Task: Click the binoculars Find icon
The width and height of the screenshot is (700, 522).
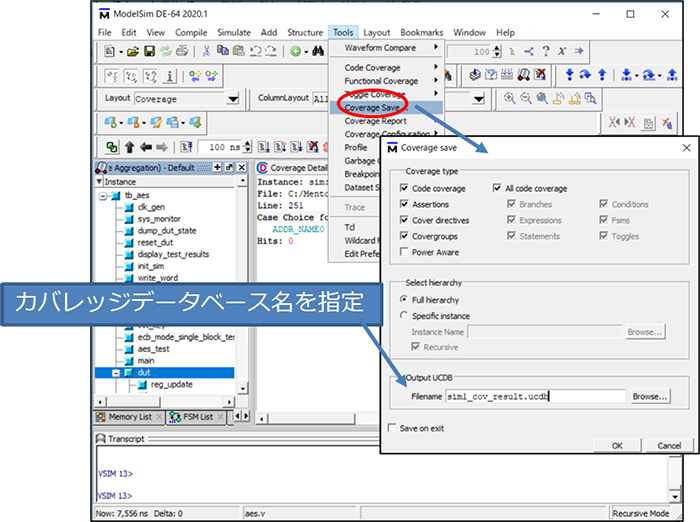Action: tap(318, 51)
